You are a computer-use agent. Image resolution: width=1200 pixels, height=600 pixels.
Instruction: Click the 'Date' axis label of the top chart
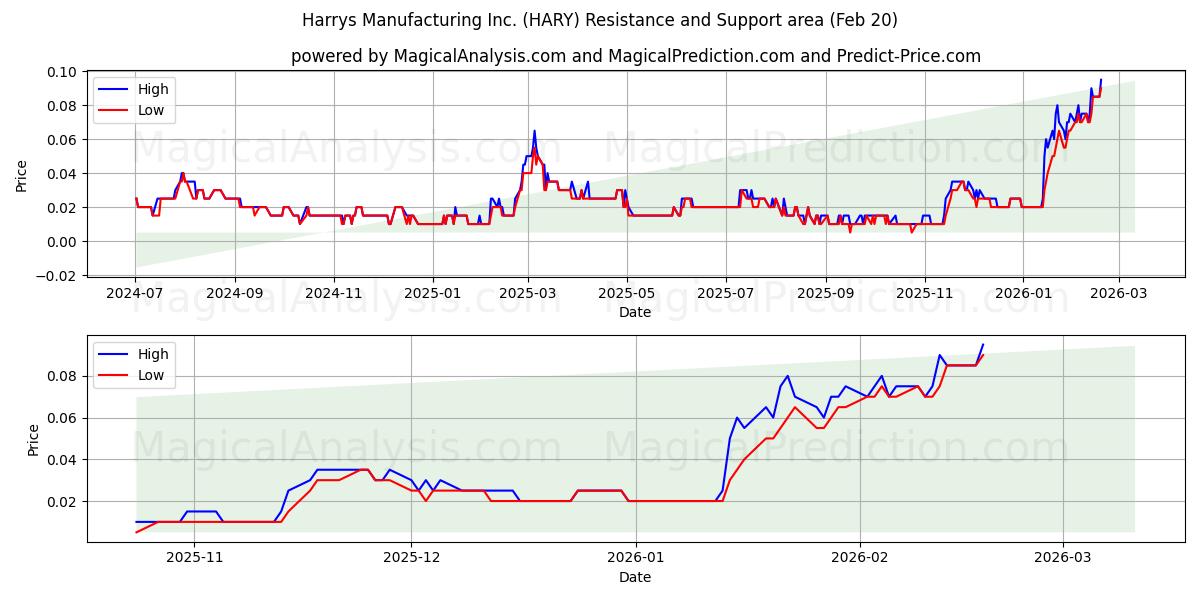pyautogui.click(x=635, y=312)
